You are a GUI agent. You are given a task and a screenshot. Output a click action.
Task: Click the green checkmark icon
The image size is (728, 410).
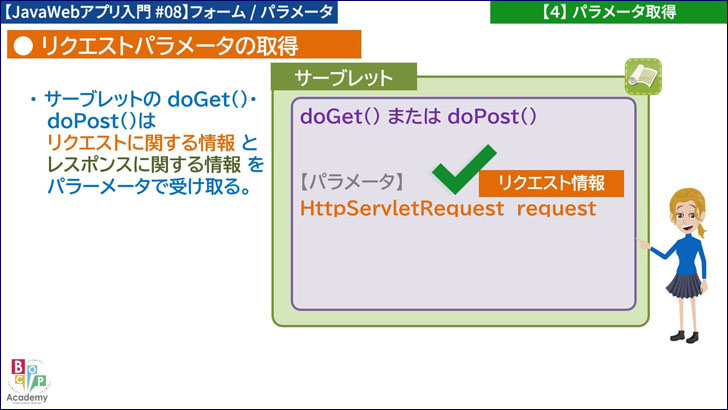pos(463,169)
